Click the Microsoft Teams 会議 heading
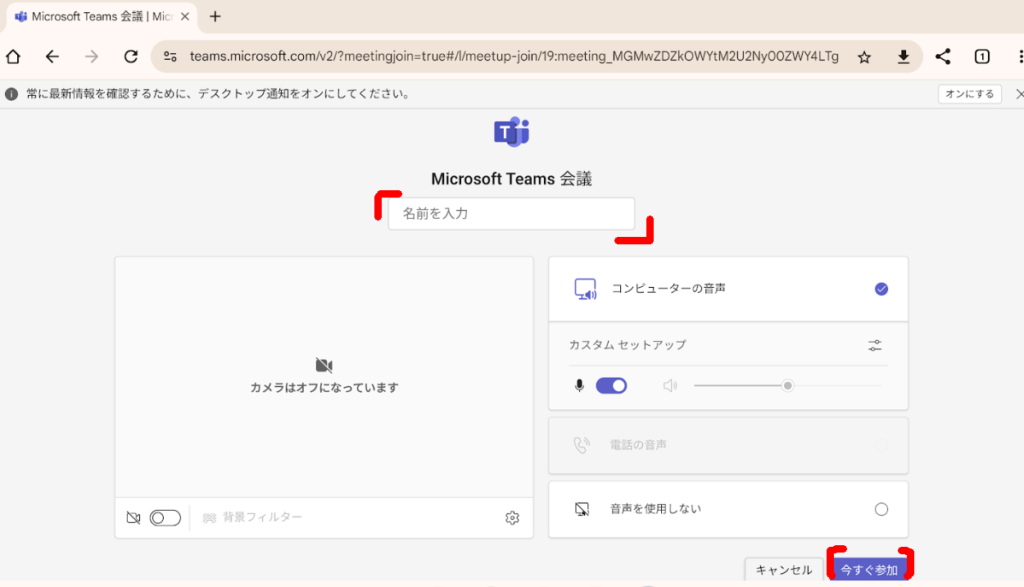The height and width of the screenshot is (587, 1024). pos(511,179)
